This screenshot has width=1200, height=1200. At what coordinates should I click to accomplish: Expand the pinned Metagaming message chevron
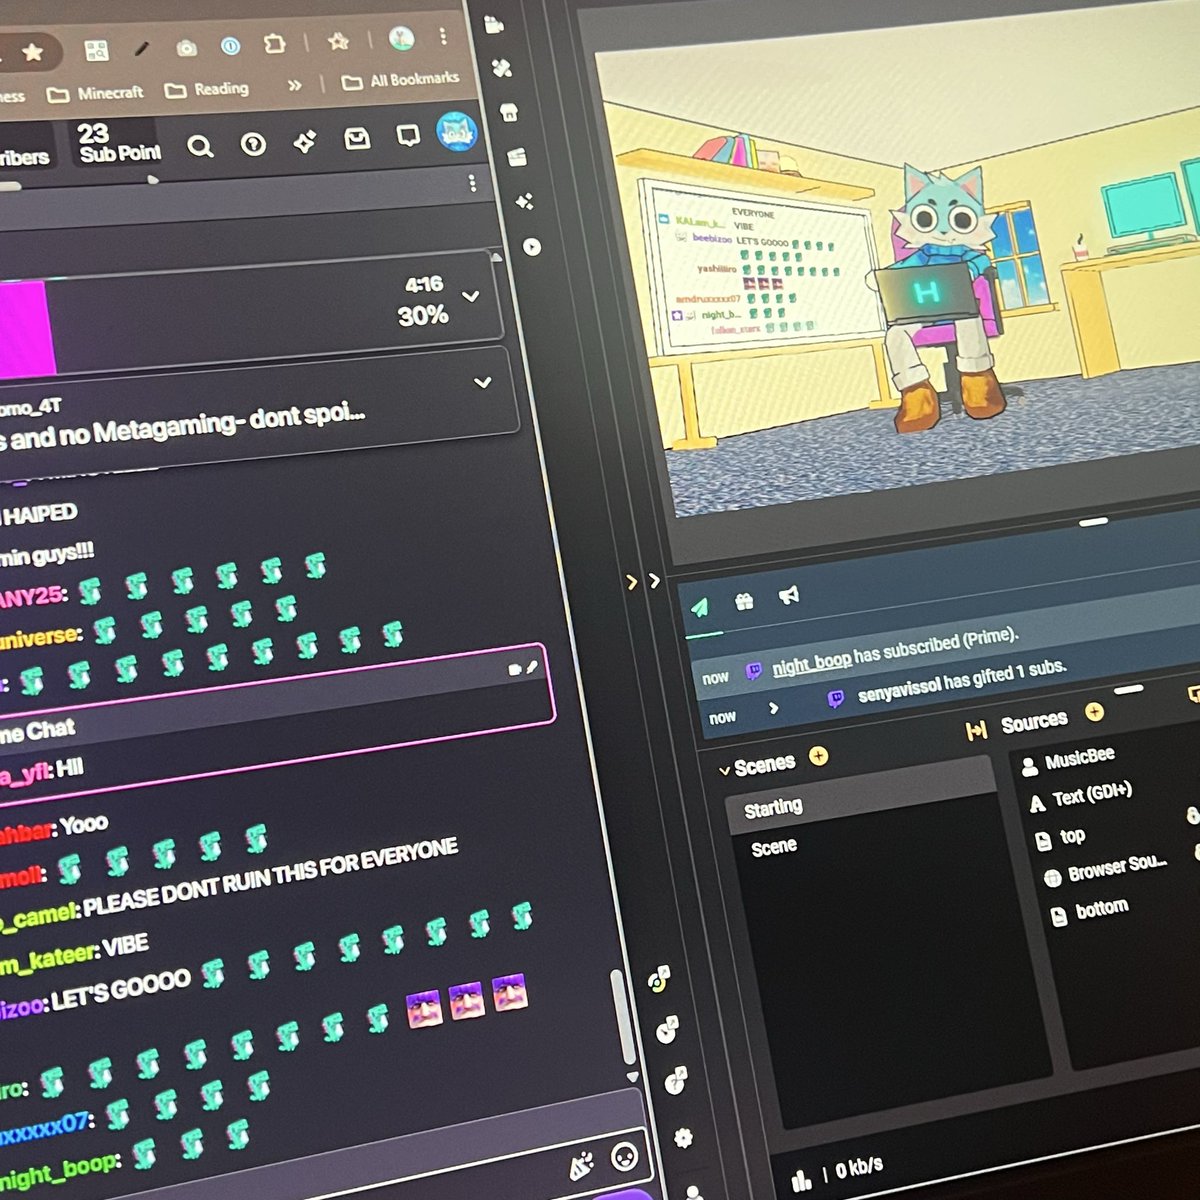pos(482,382)
